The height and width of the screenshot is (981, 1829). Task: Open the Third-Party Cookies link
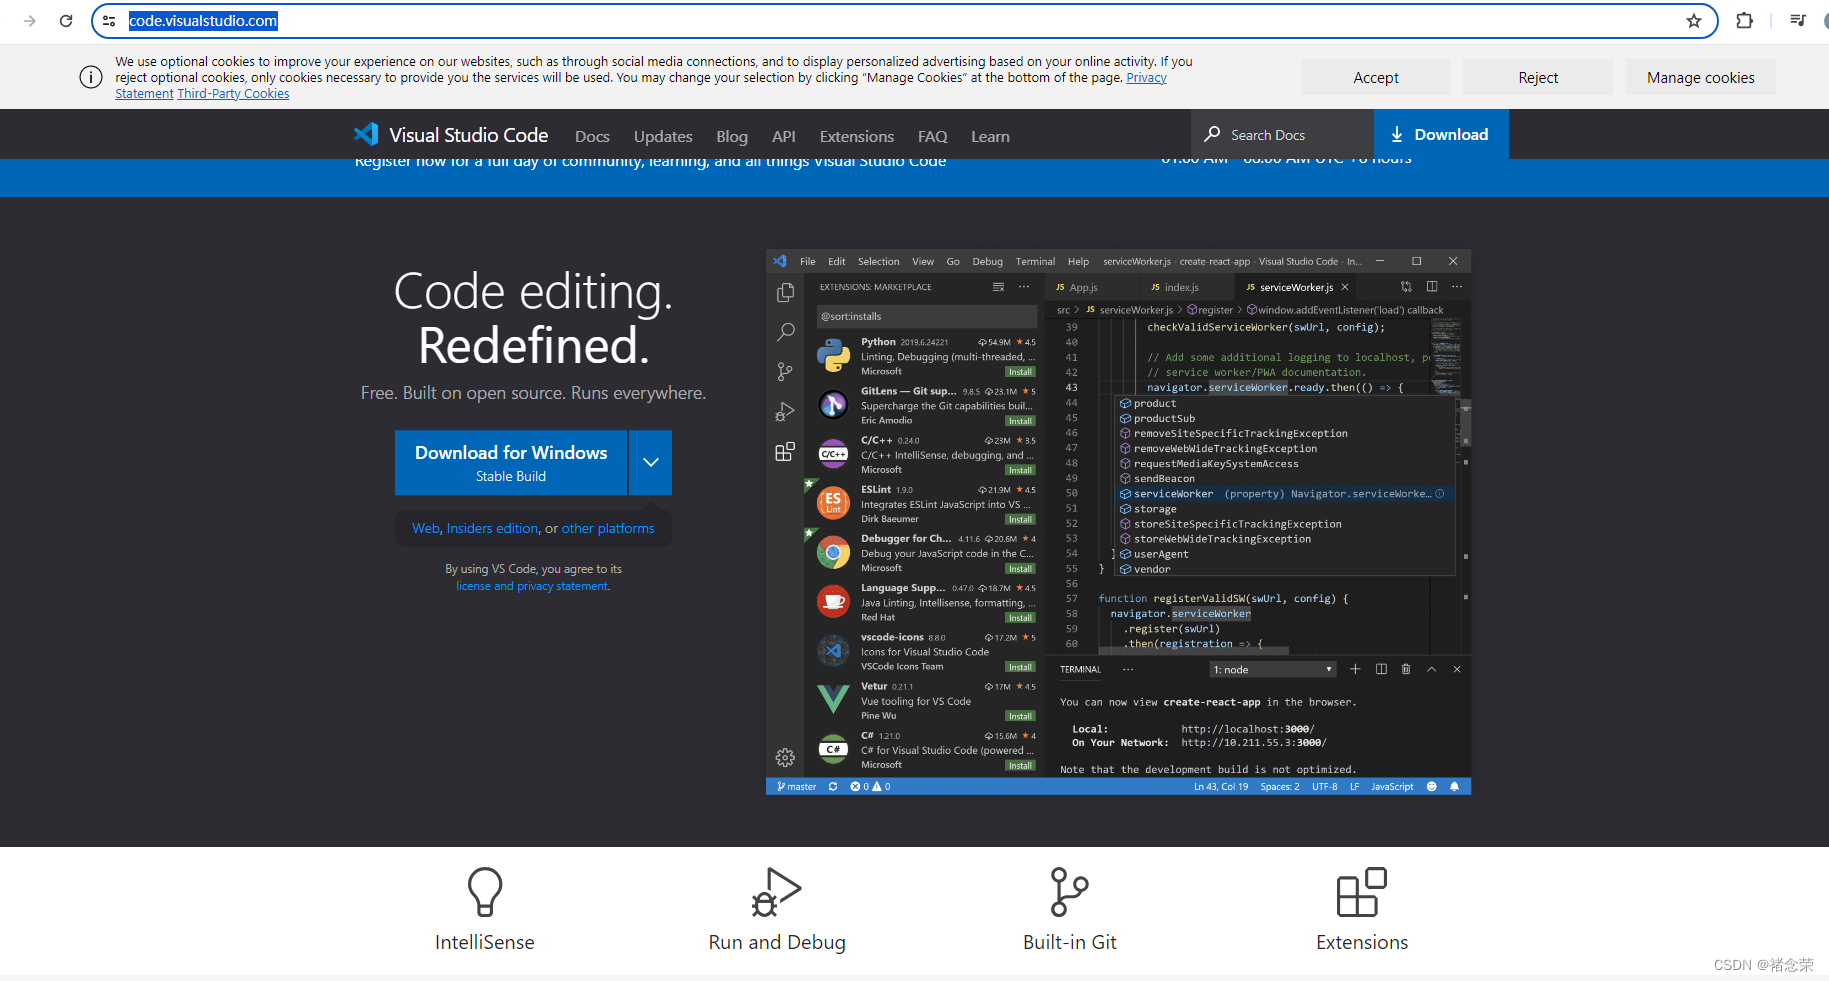tap(233, 94)
